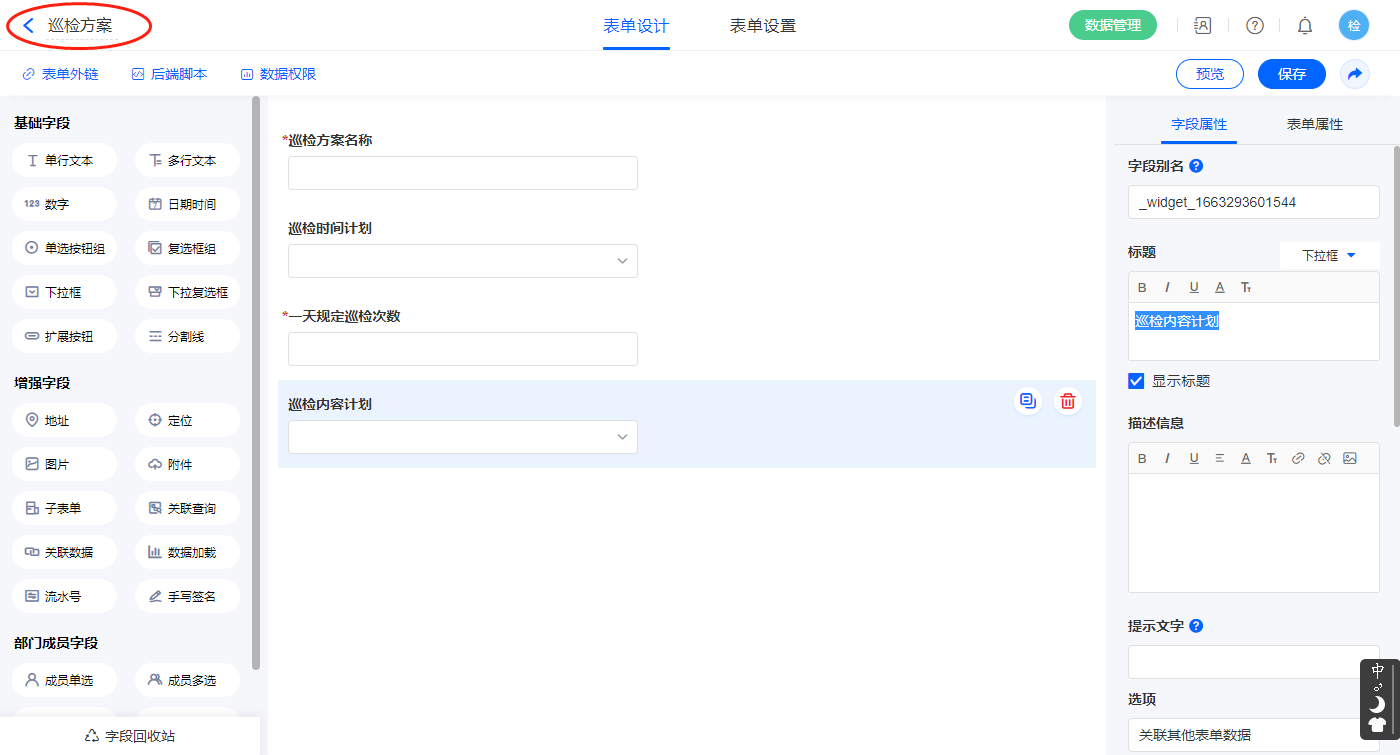
Task: Switch to the 表单设置 tab
Action: coord(762,26)
